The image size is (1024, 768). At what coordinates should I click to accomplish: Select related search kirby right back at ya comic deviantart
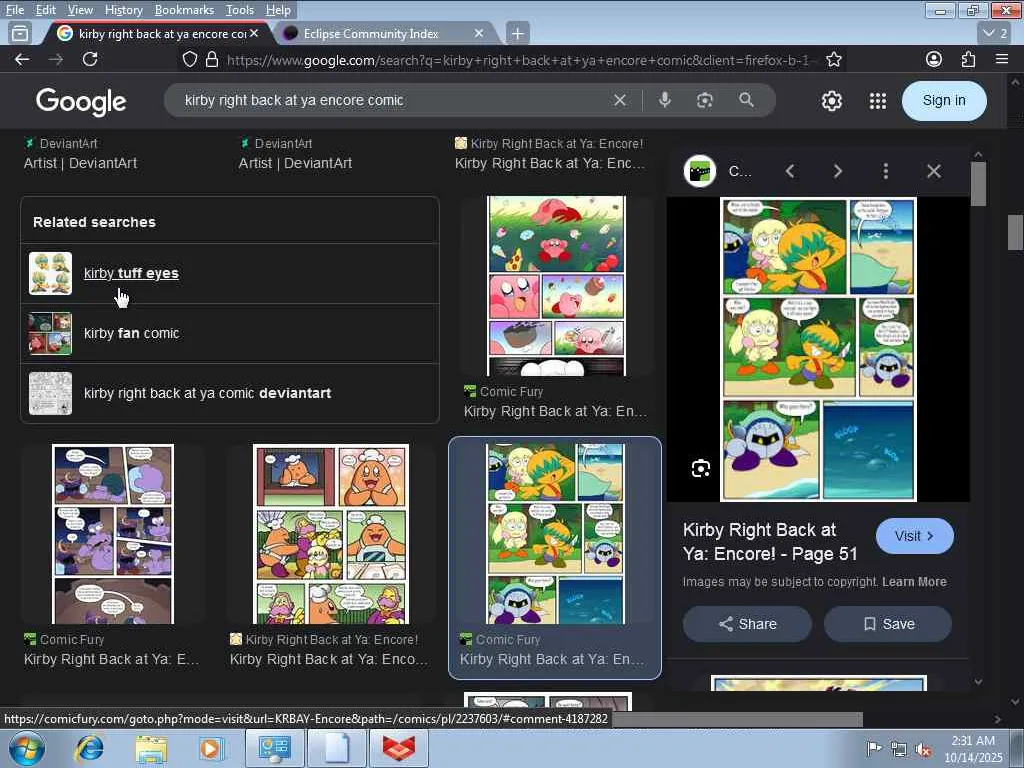coord(230,393)
